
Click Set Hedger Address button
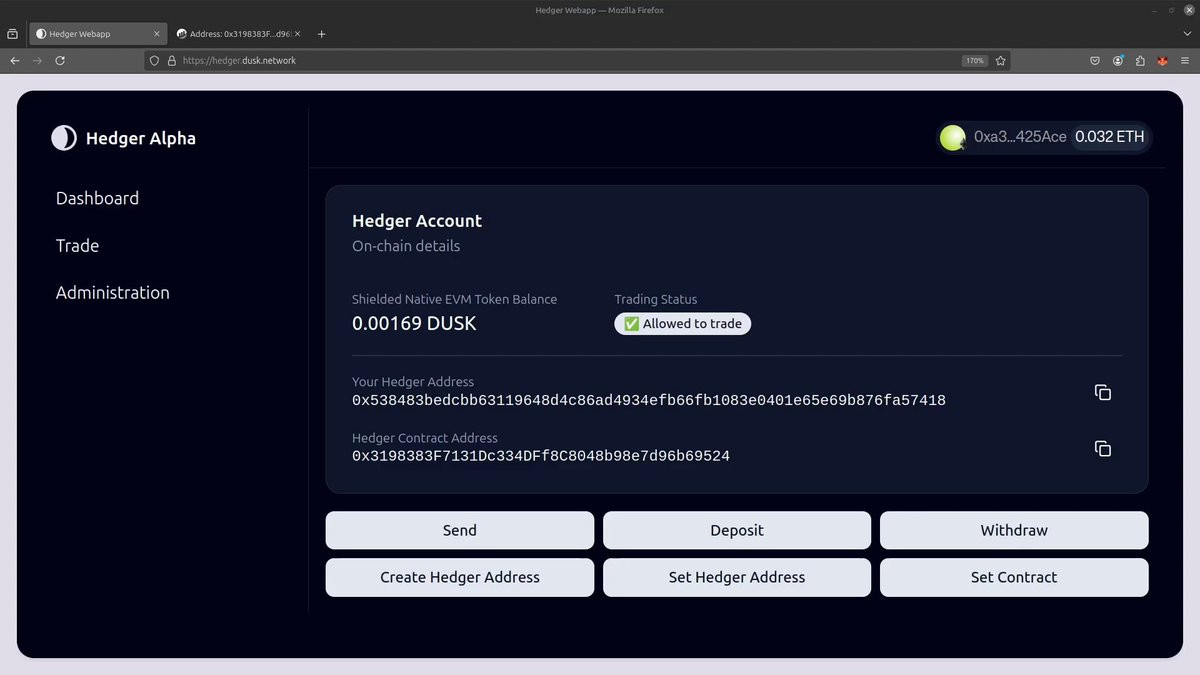point(737,577)
